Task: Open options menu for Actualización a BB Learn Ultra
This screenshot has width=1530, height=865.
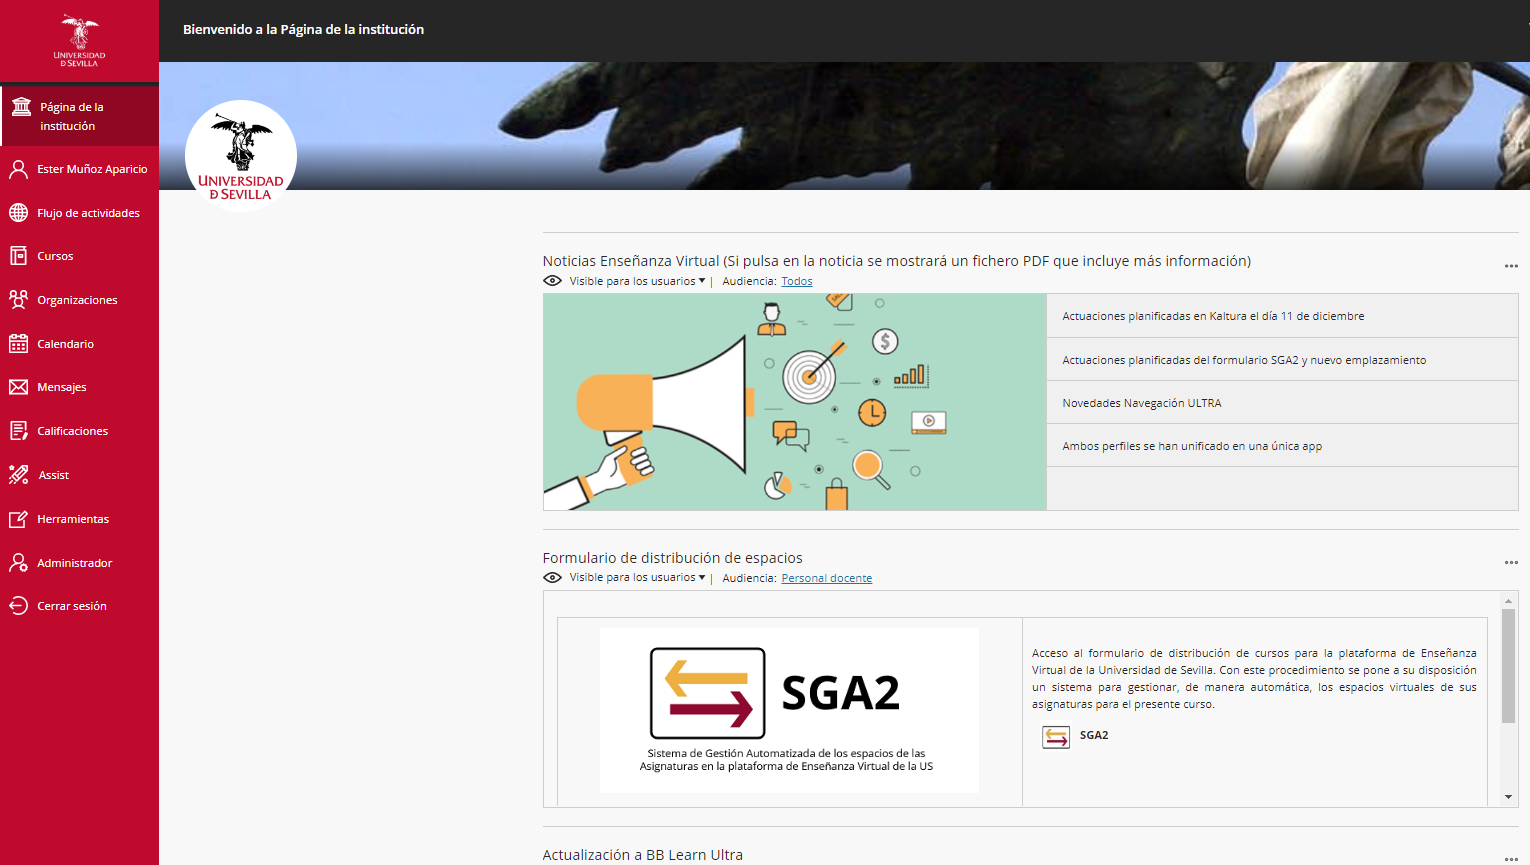Action: [x=1511, y=859]
